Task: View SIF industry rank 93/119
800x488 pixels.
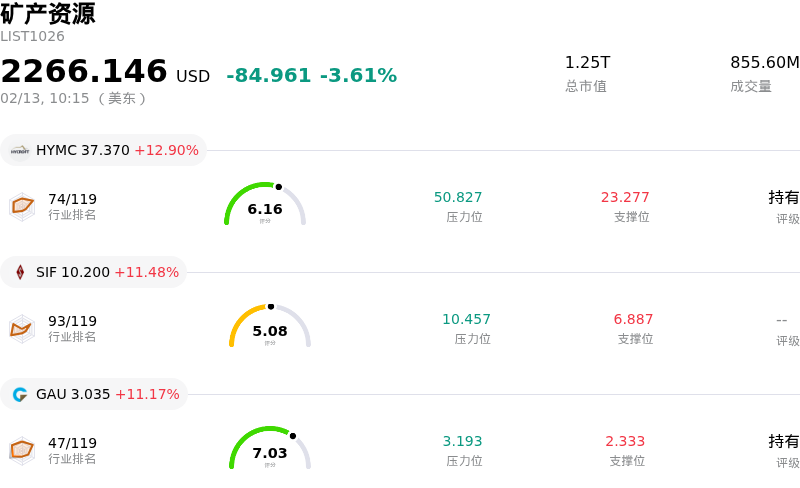Action: point(72,328)
